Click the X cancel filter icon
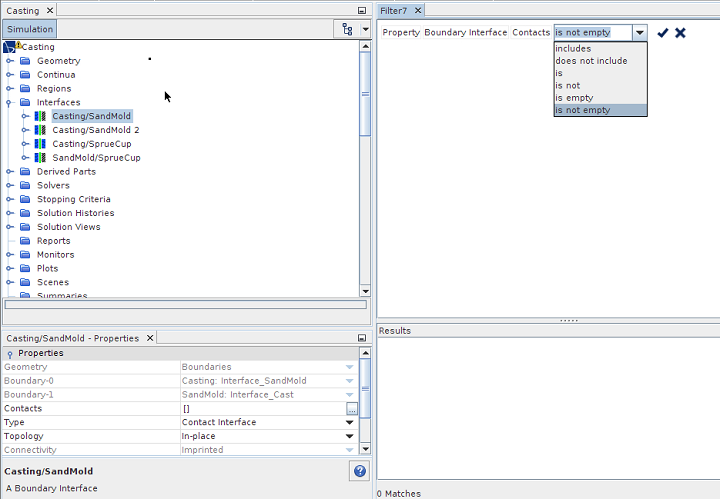This screenshot has height=499, width=720. [x=680, y=33]
